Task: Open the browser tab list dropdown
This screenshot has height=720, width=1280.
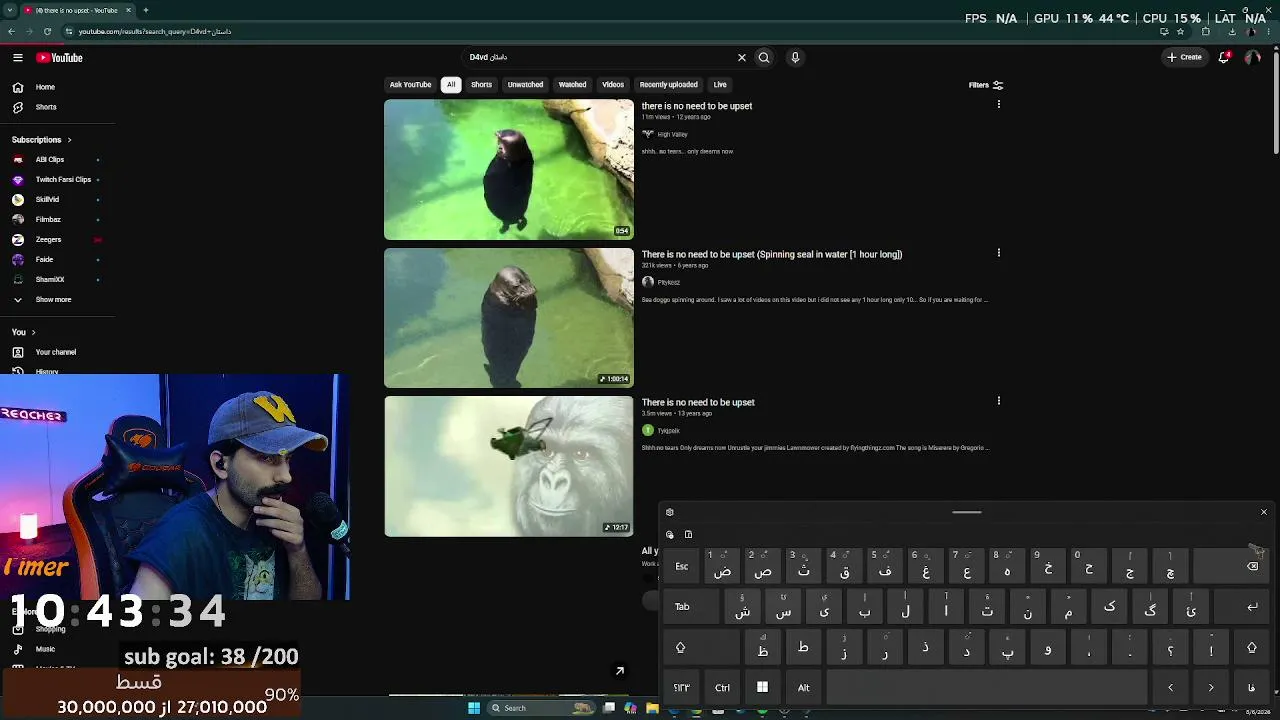Action: click(x=11, y=10)
